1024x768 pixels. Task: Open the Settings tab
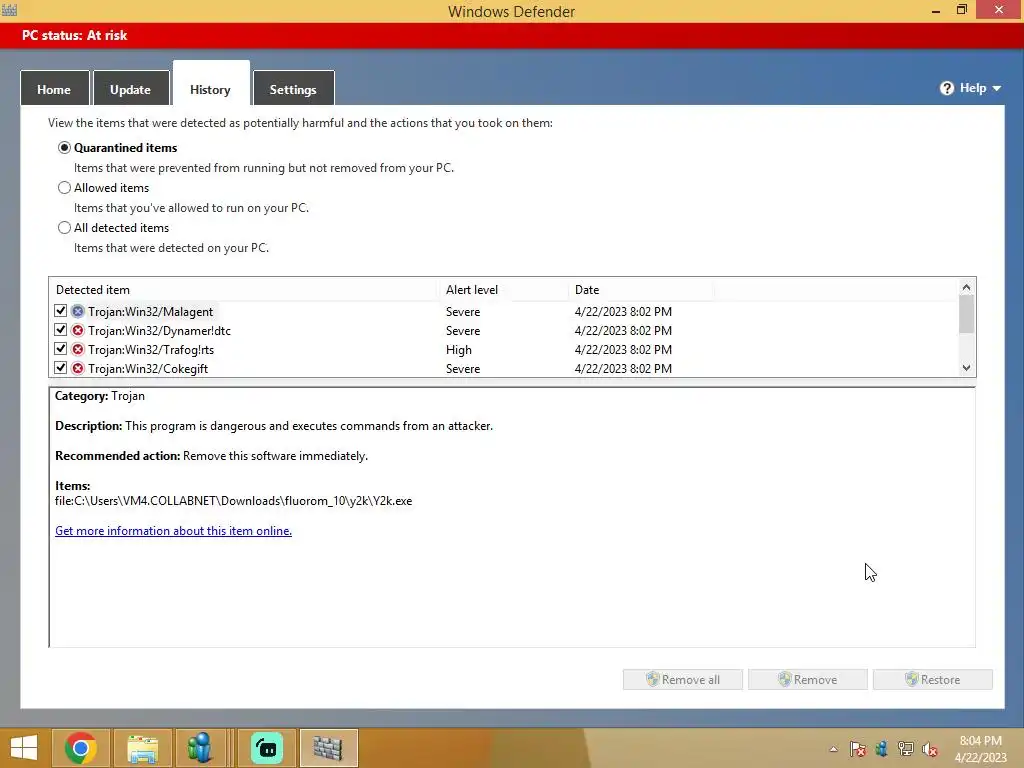[293, 89]
